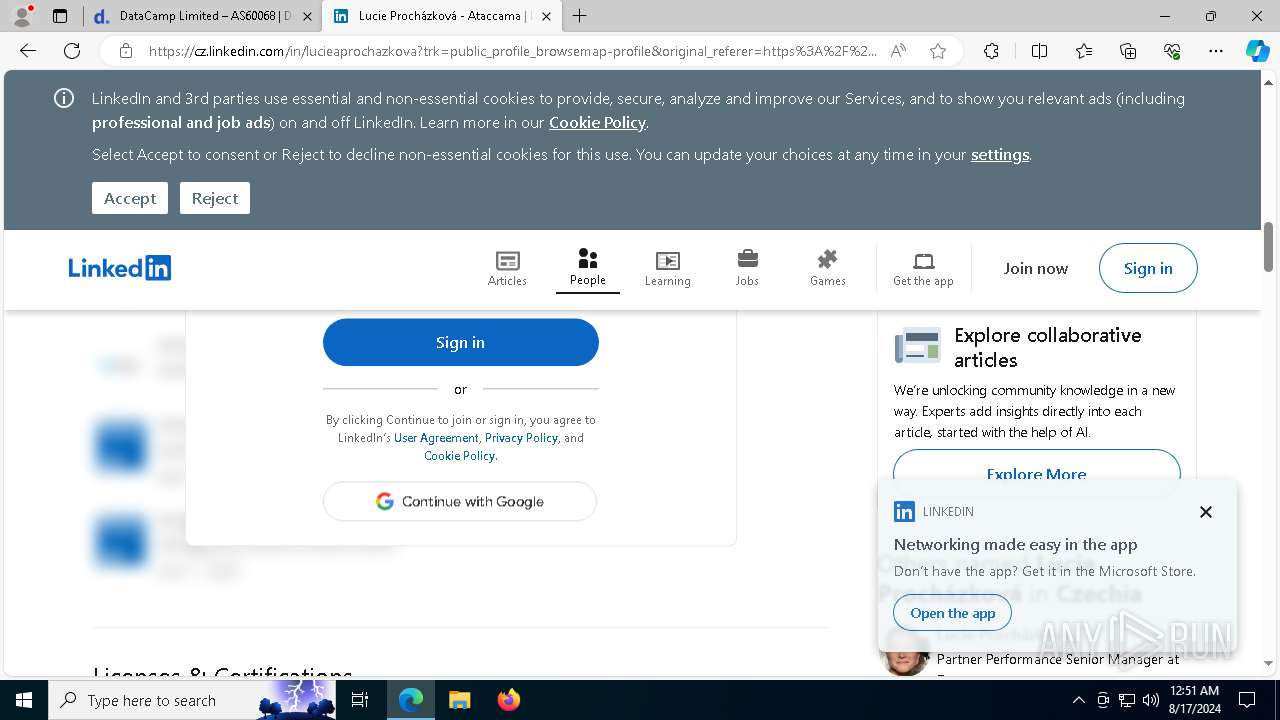Click the volume speaker tray icon
Screen dimensions: 1280x720
[x=1151, y=700]
